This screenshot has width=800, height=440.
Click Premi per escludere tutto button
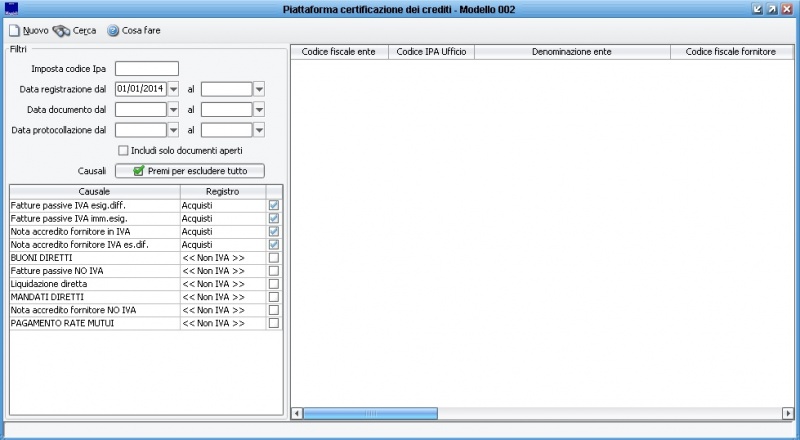pyautogui.click(x=190, y=171)
